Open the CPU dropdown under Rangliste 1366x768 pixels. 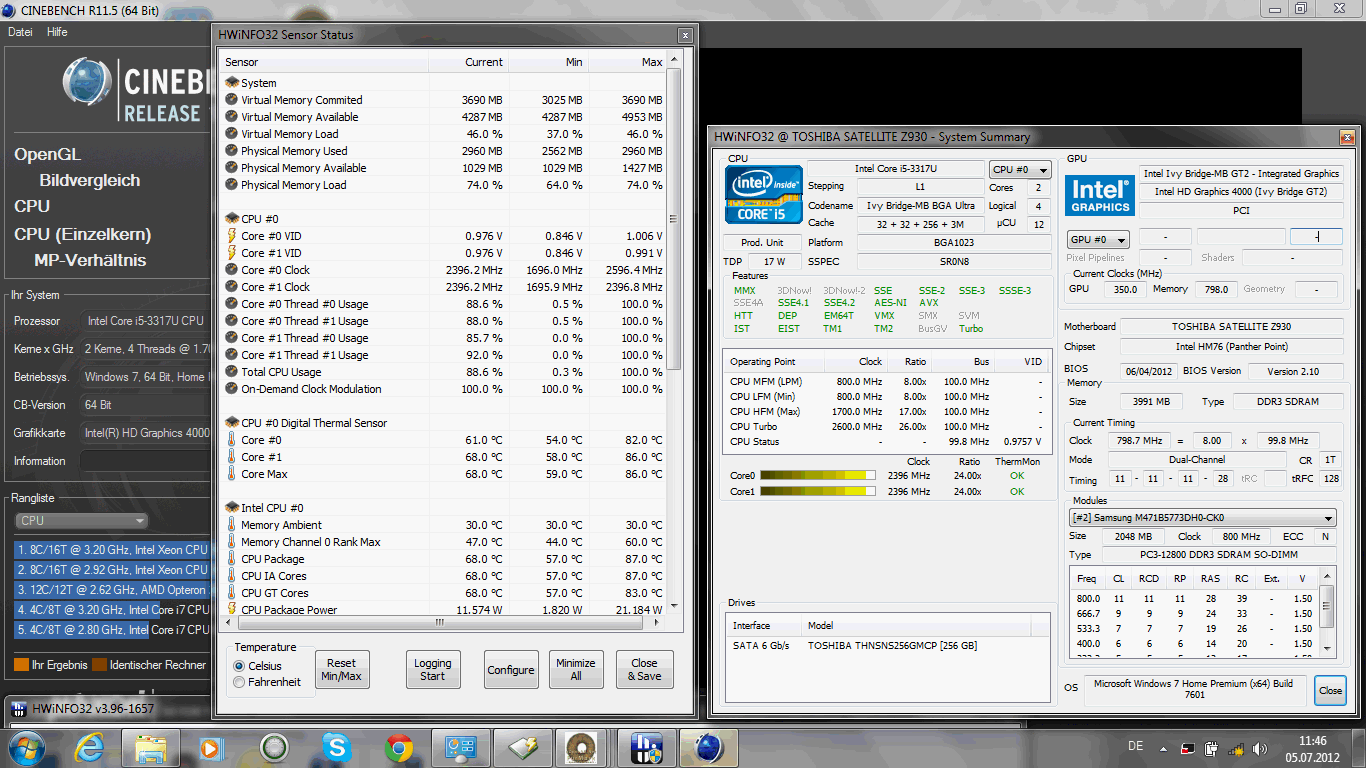[81, 521]
